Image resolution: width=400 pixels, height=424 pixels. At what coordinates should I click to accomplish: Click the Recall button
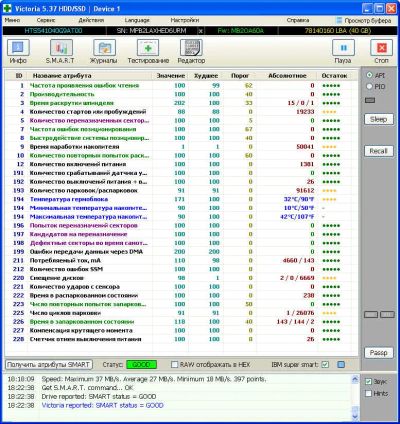(378, 151)
